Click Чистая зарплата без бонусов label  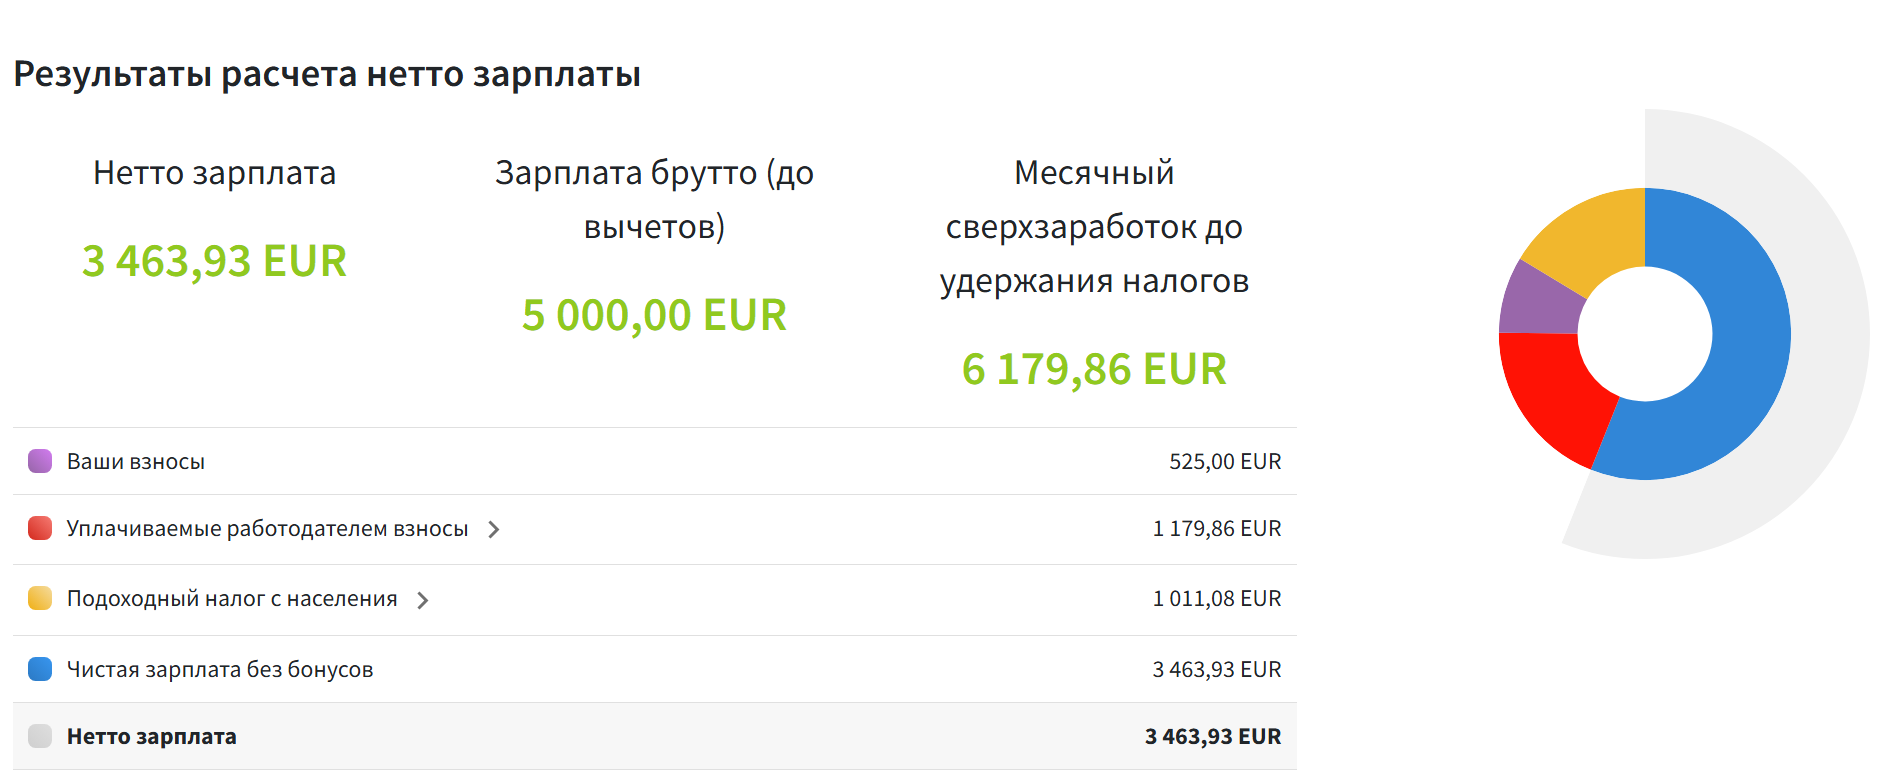pyautogui.click(x=219, y=669)
